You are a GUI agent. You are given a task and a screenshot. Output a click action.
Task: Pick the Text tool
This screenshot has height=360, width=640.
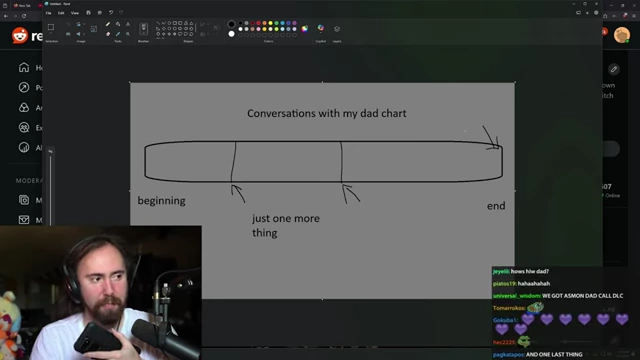(x=128, y=24)
